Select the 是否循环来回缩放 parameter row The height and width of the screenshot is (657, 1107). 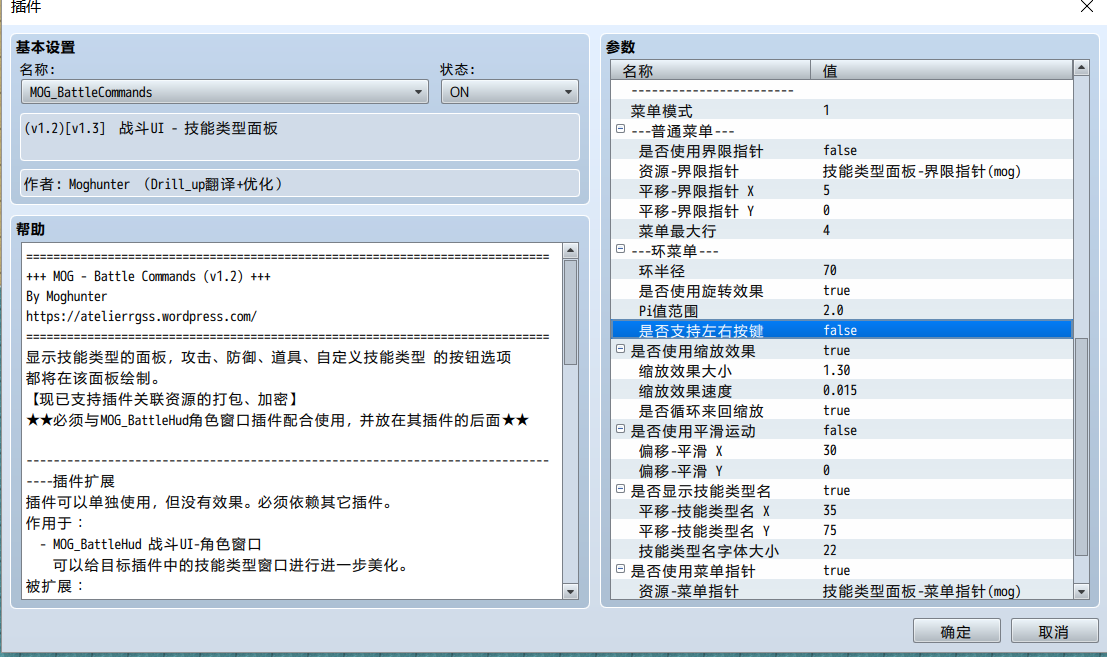842,411
